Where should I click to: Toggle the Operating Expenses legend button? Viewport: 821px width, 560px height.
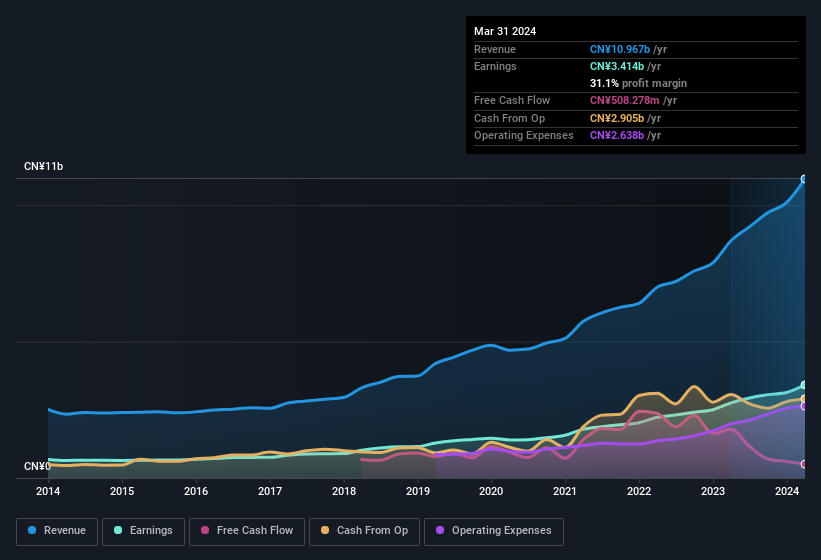point(494,531)
